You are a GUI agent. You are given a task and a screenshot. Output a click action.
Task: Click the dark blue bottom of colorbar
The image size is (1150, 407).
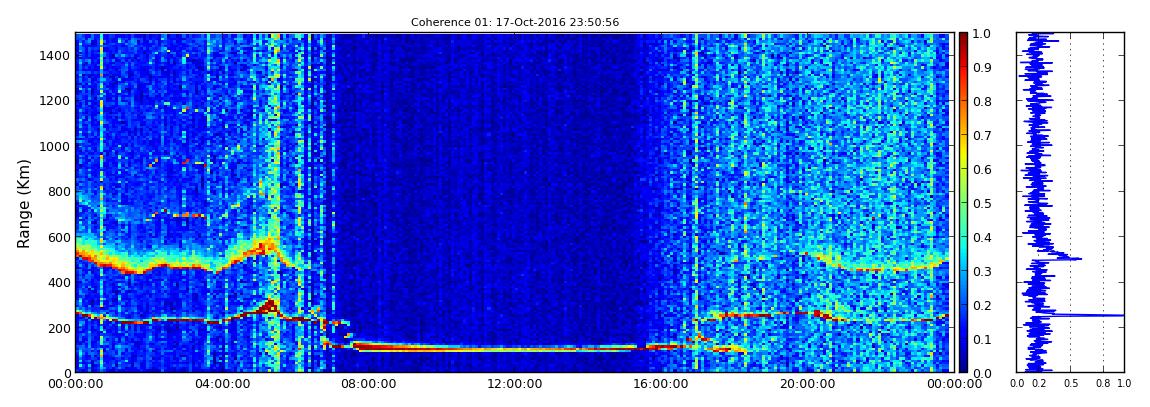962,364
